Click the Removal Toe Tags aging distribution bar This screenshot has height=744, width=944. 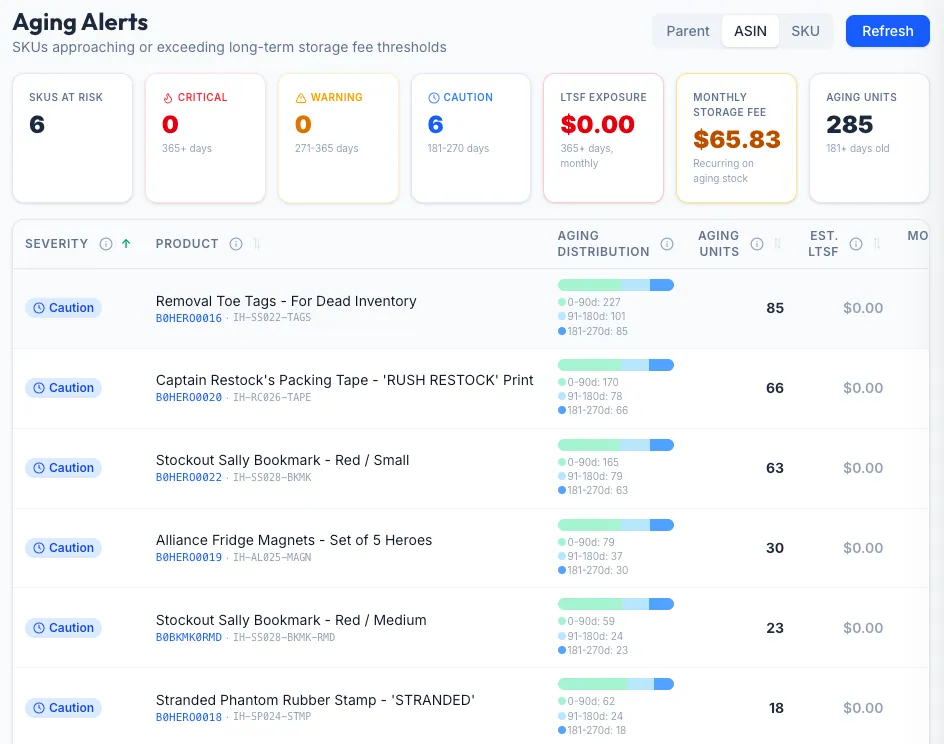pyautogui.click(x=615, y=285)
